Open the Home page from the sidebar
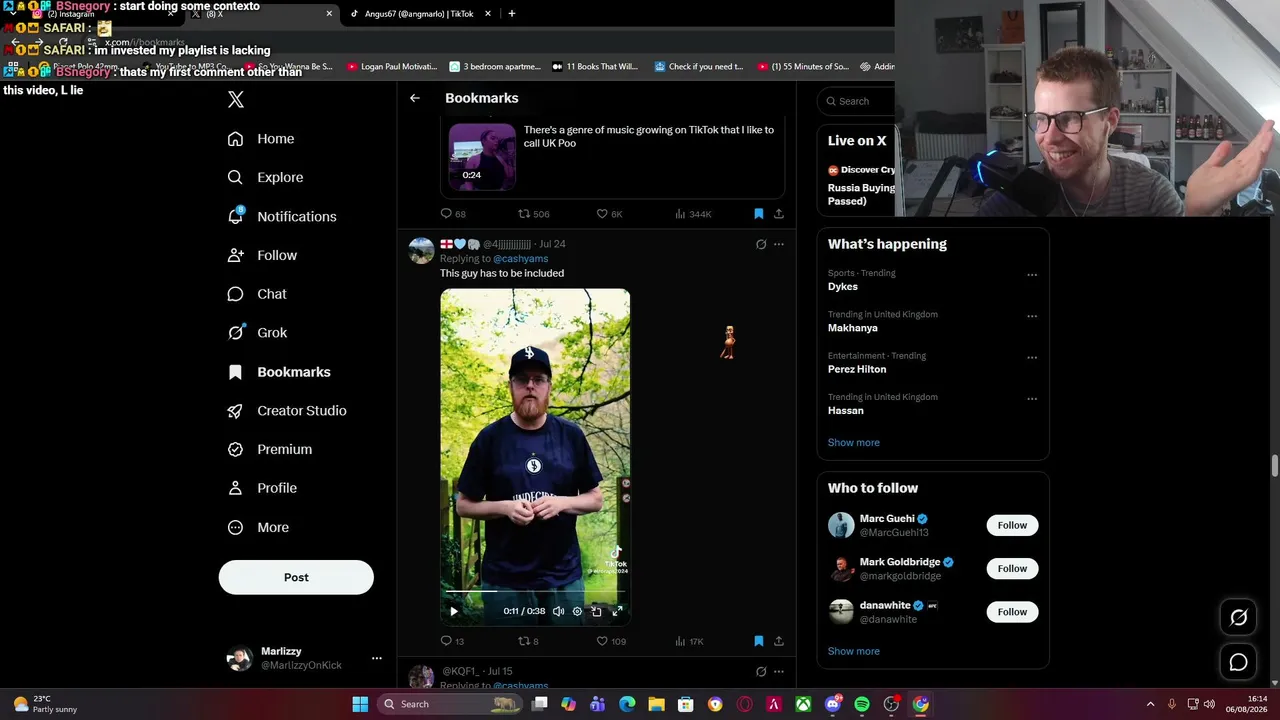 coord(260,139)
